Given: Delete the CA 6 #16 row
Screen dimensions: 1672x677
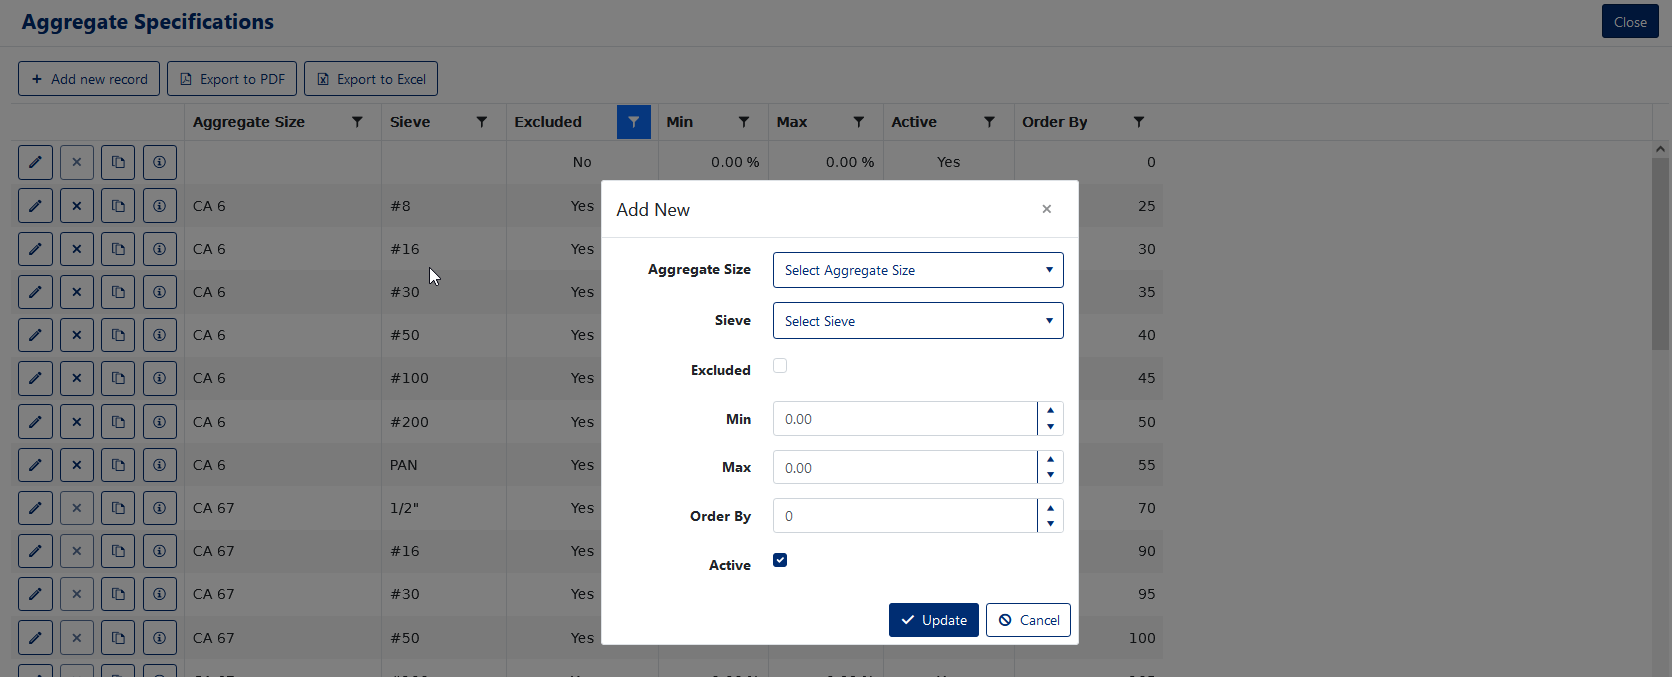Looking at the screenshot, I should pos(77,249).
